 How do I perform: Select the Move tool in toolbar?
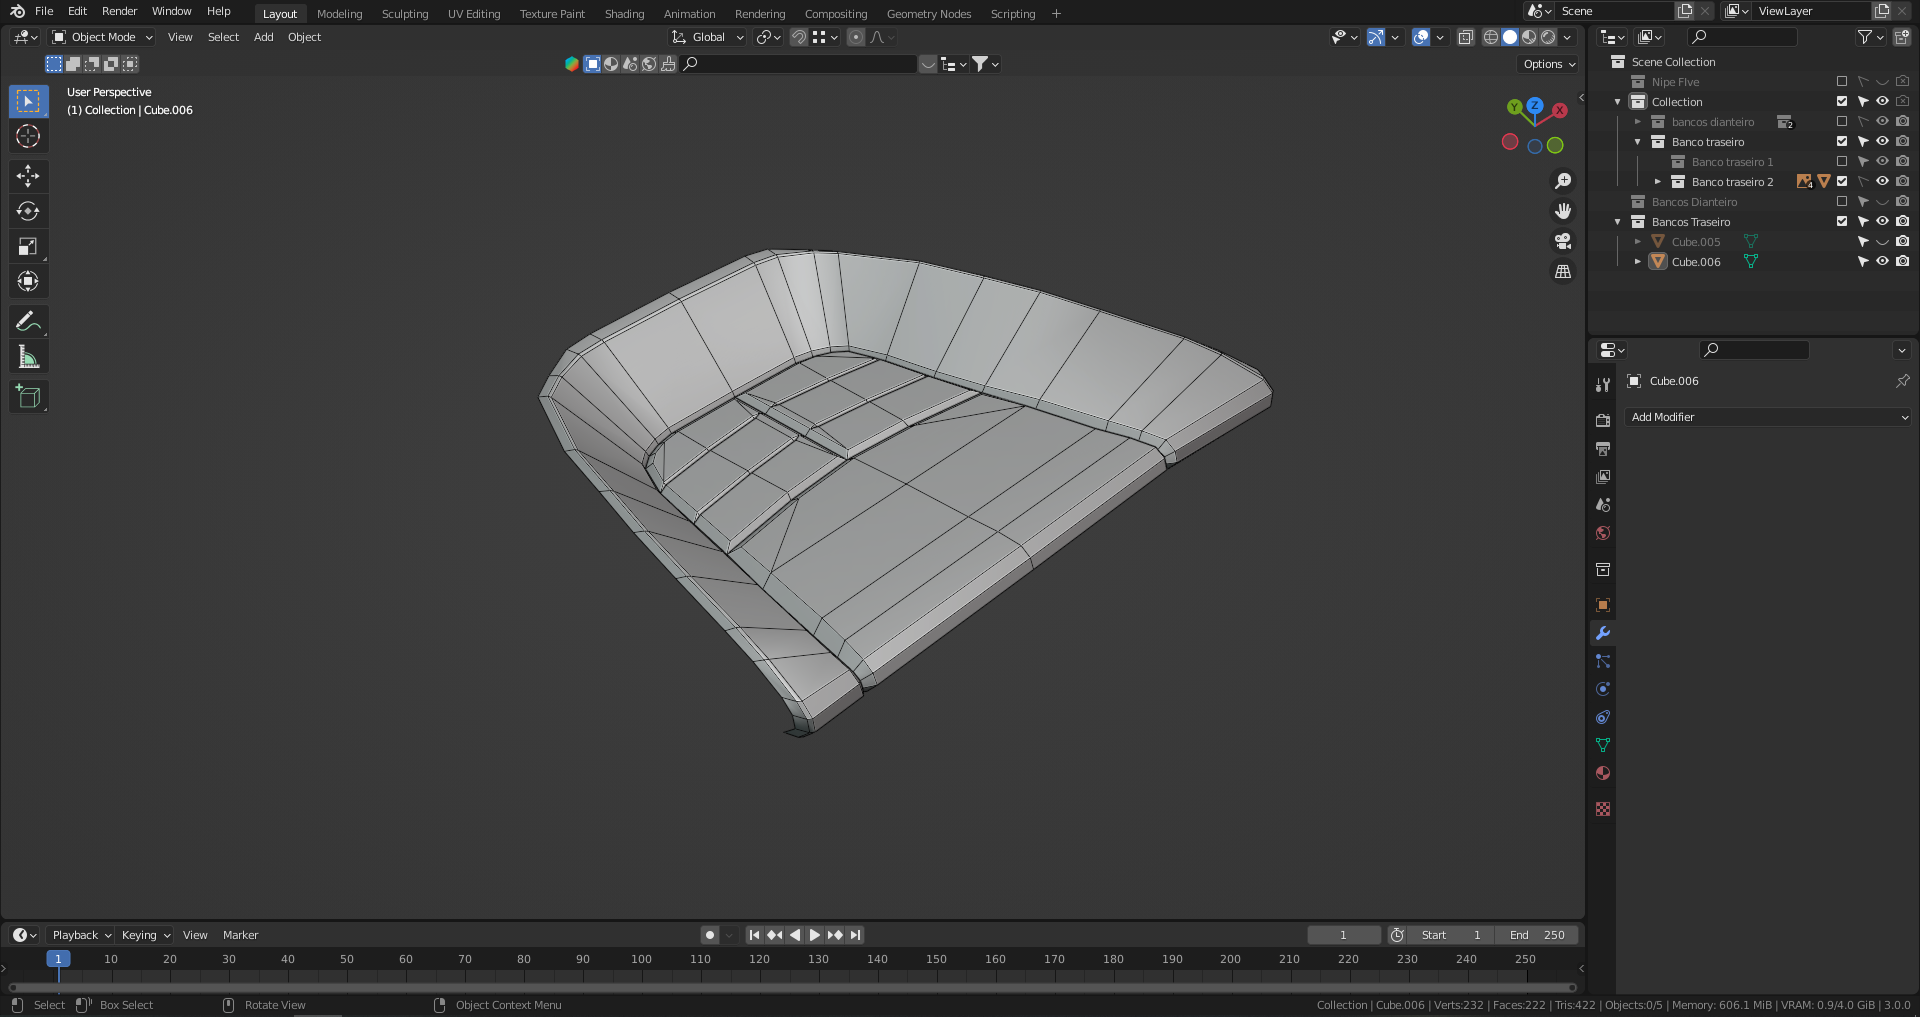pyautogui.click(x=28, y=176)
